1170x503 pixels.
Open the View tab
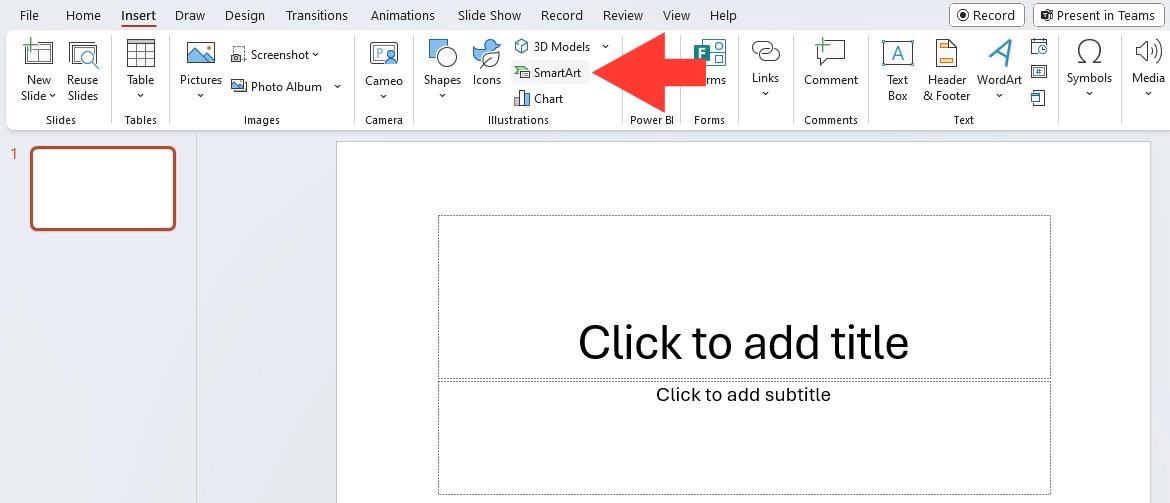[676, 15]
